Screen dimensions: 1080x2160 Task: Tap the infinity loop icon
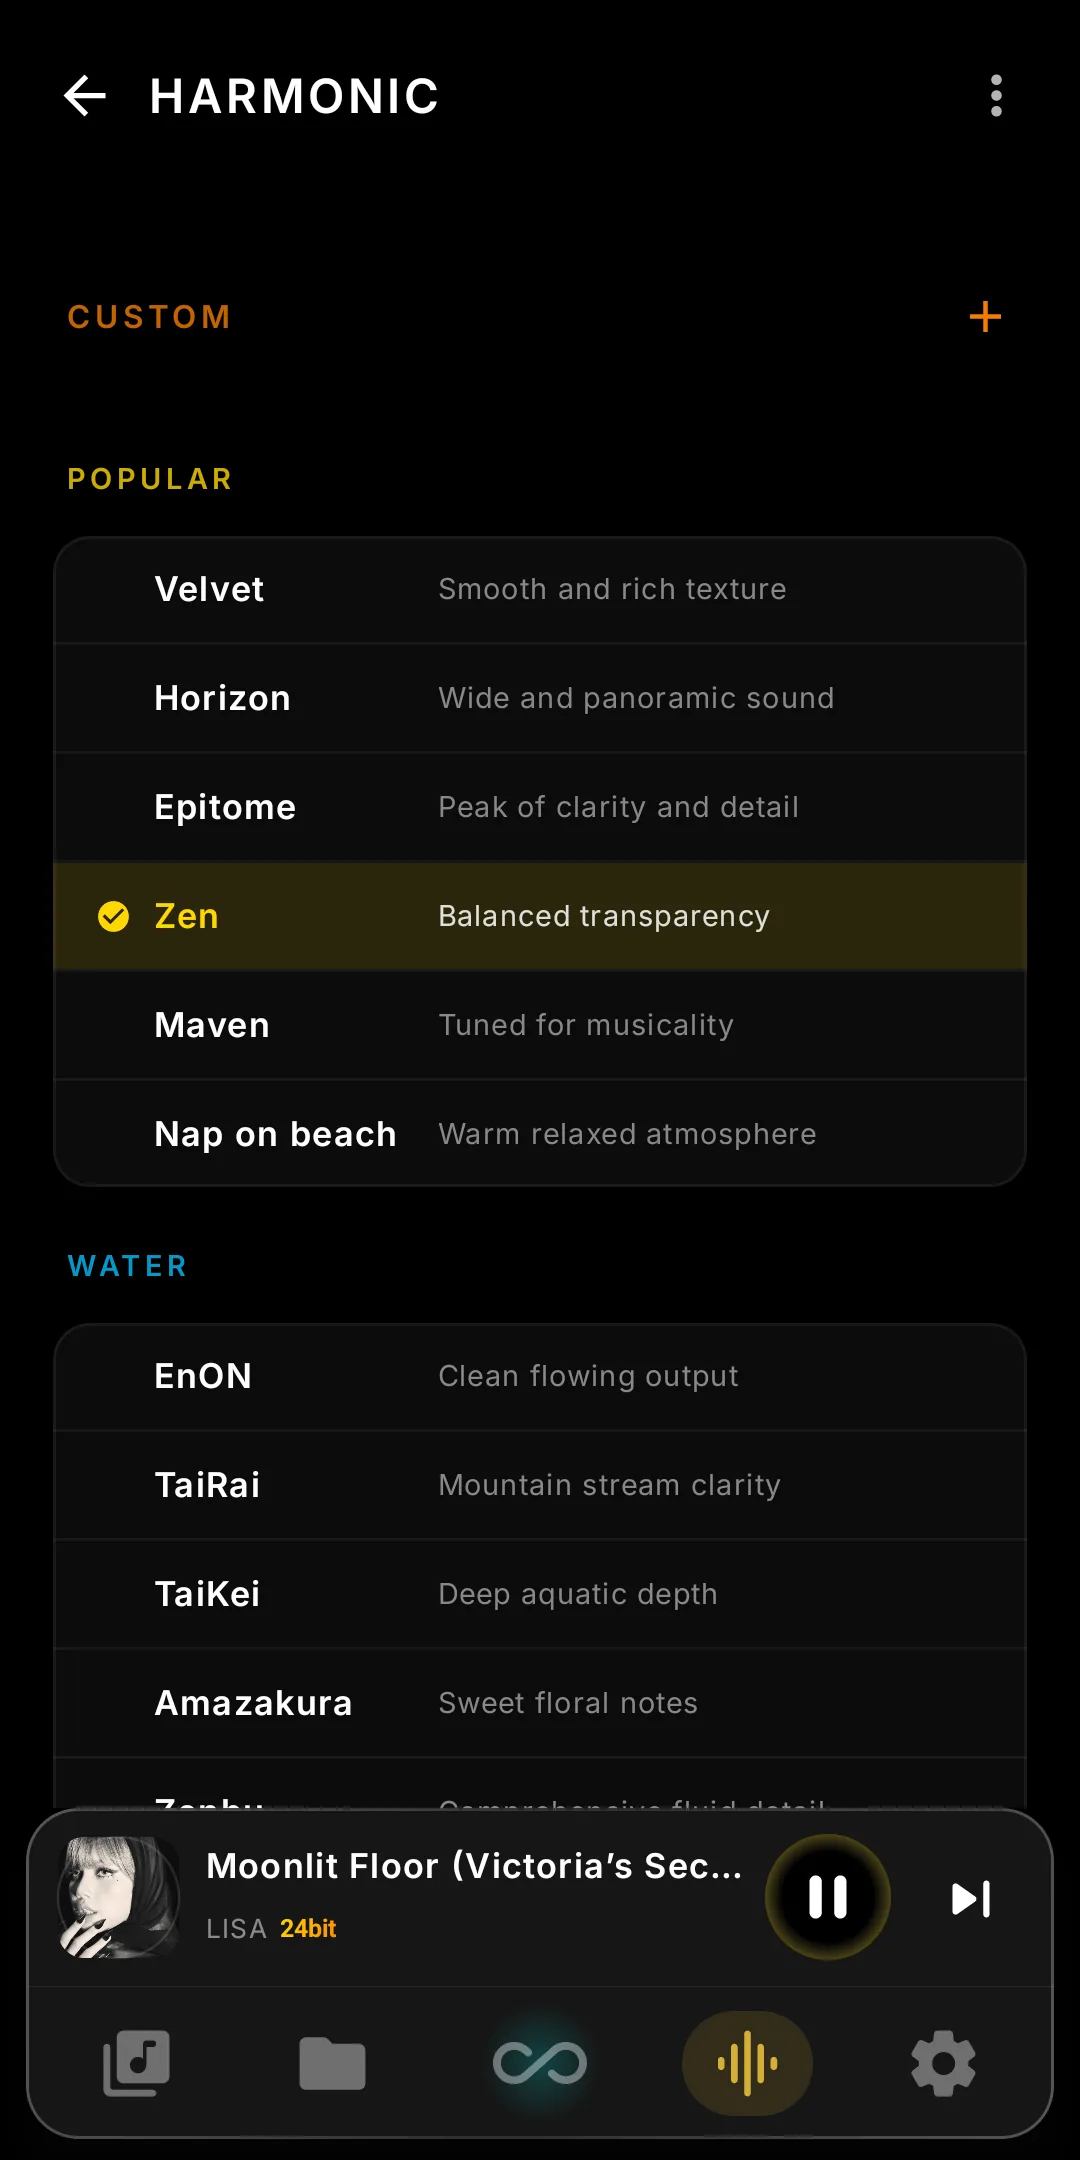(540, 2063)
